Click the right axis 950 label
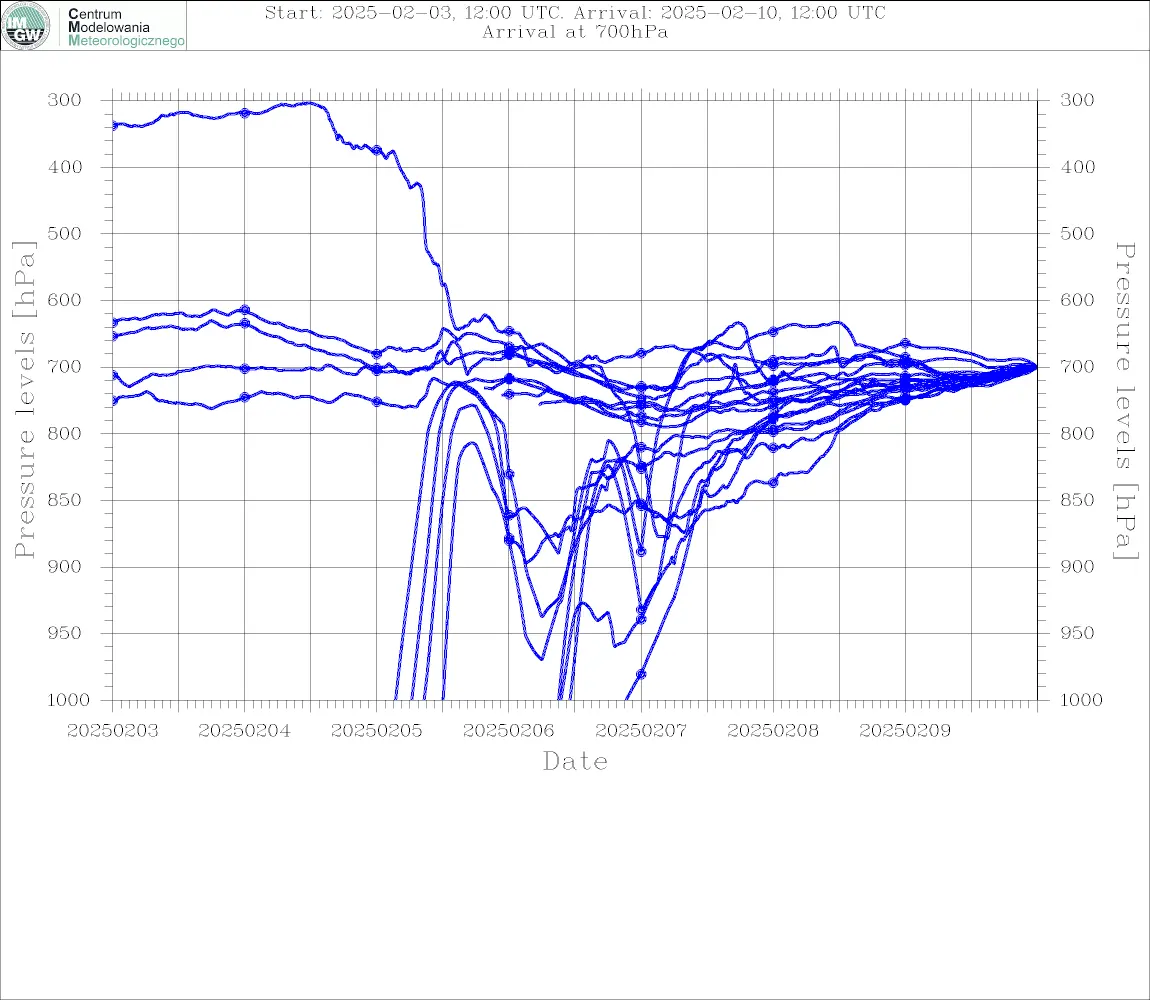The height and width of the screenshot is (1000, 1150). click(1077, 632)
